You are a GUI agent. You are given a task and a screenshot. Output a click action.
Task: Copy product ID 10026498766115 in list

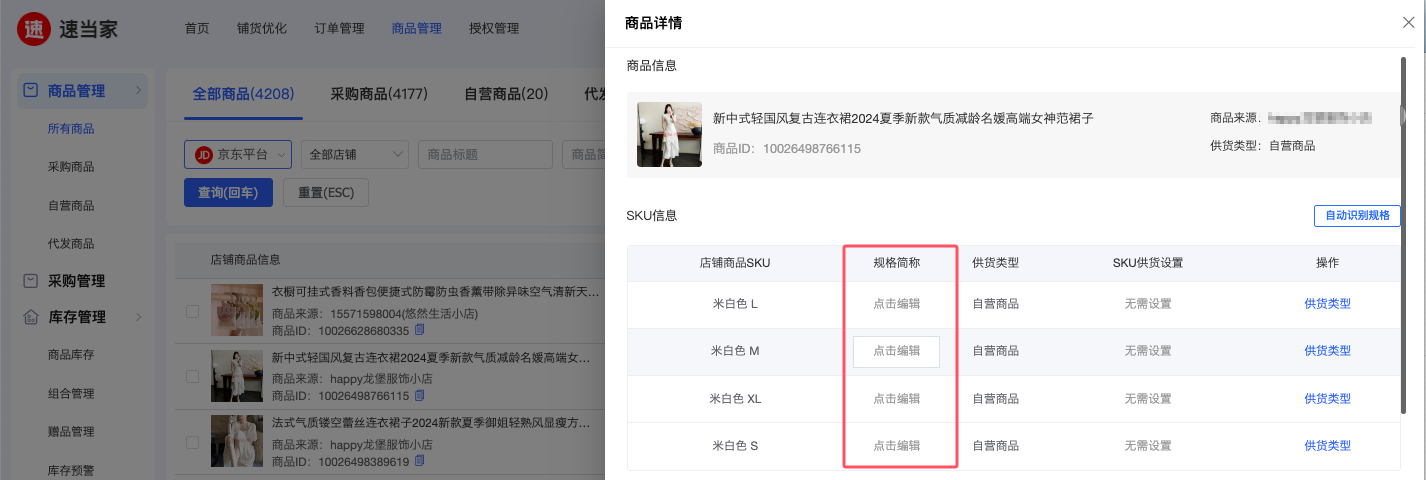pos(420,396)
